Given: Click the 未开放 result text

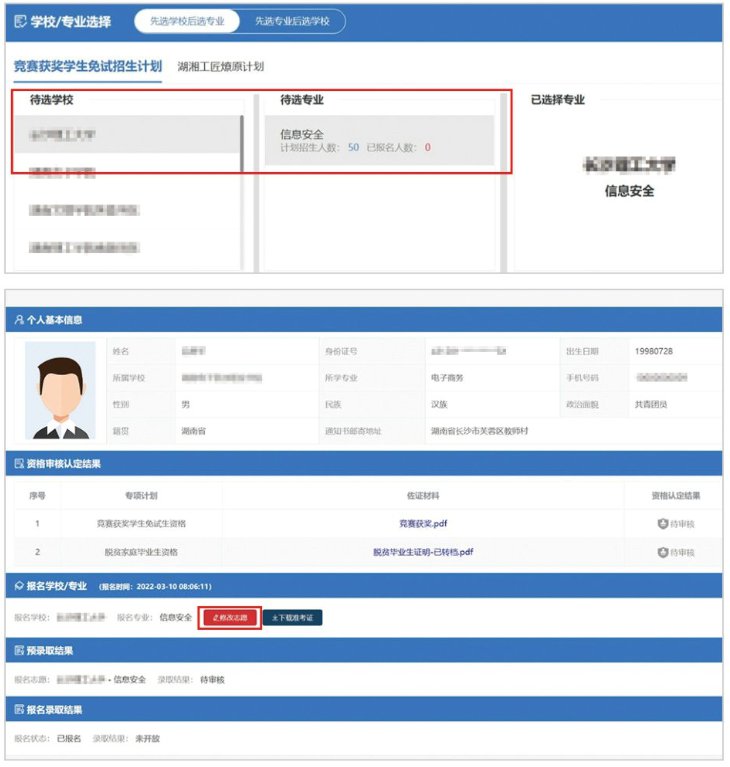Looking at the screenshot, I should (x=148, y=738).
